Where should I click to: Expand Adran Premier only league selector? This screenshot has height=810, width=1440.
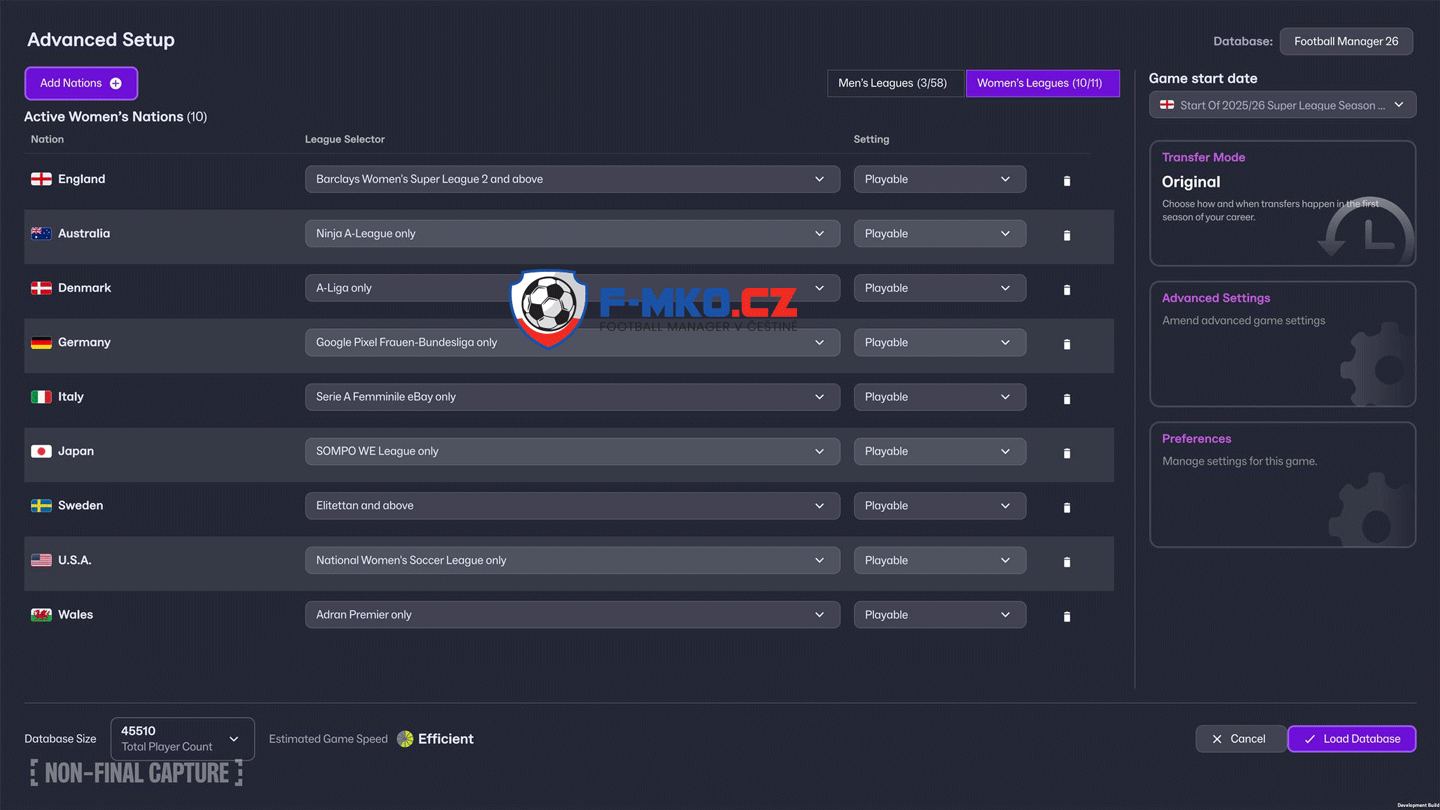click(x=572, y=615)
